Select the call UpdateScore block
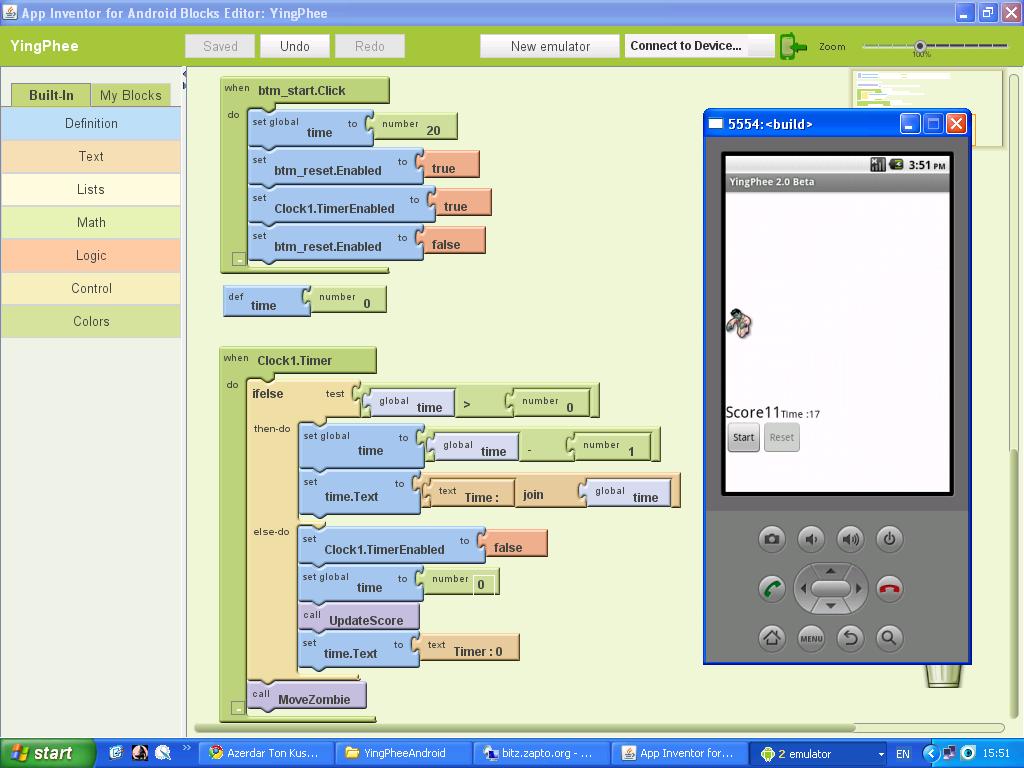The width and height of the screenshot is (1024, 768). tap(359, 617)
